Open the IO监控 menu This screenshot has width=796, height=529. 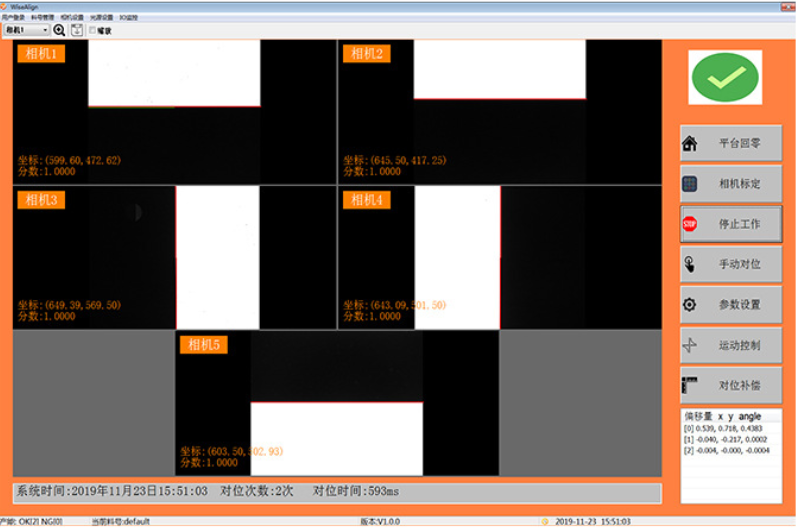pos(129,18)
